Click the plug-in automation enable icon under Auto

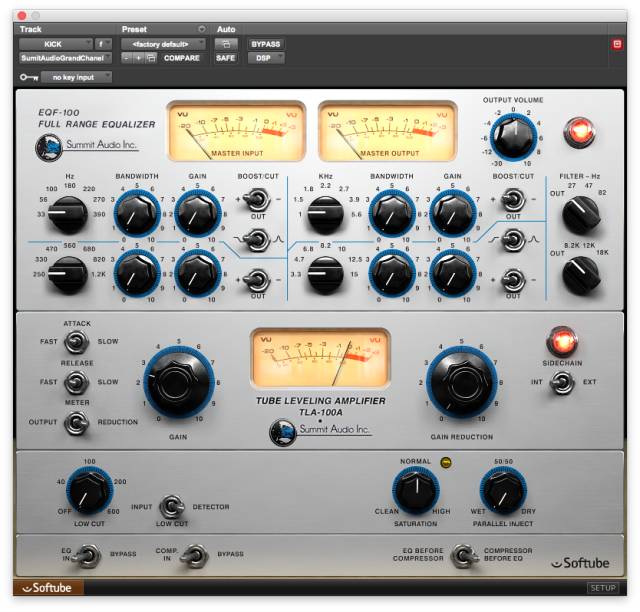[x=226, y=44]
